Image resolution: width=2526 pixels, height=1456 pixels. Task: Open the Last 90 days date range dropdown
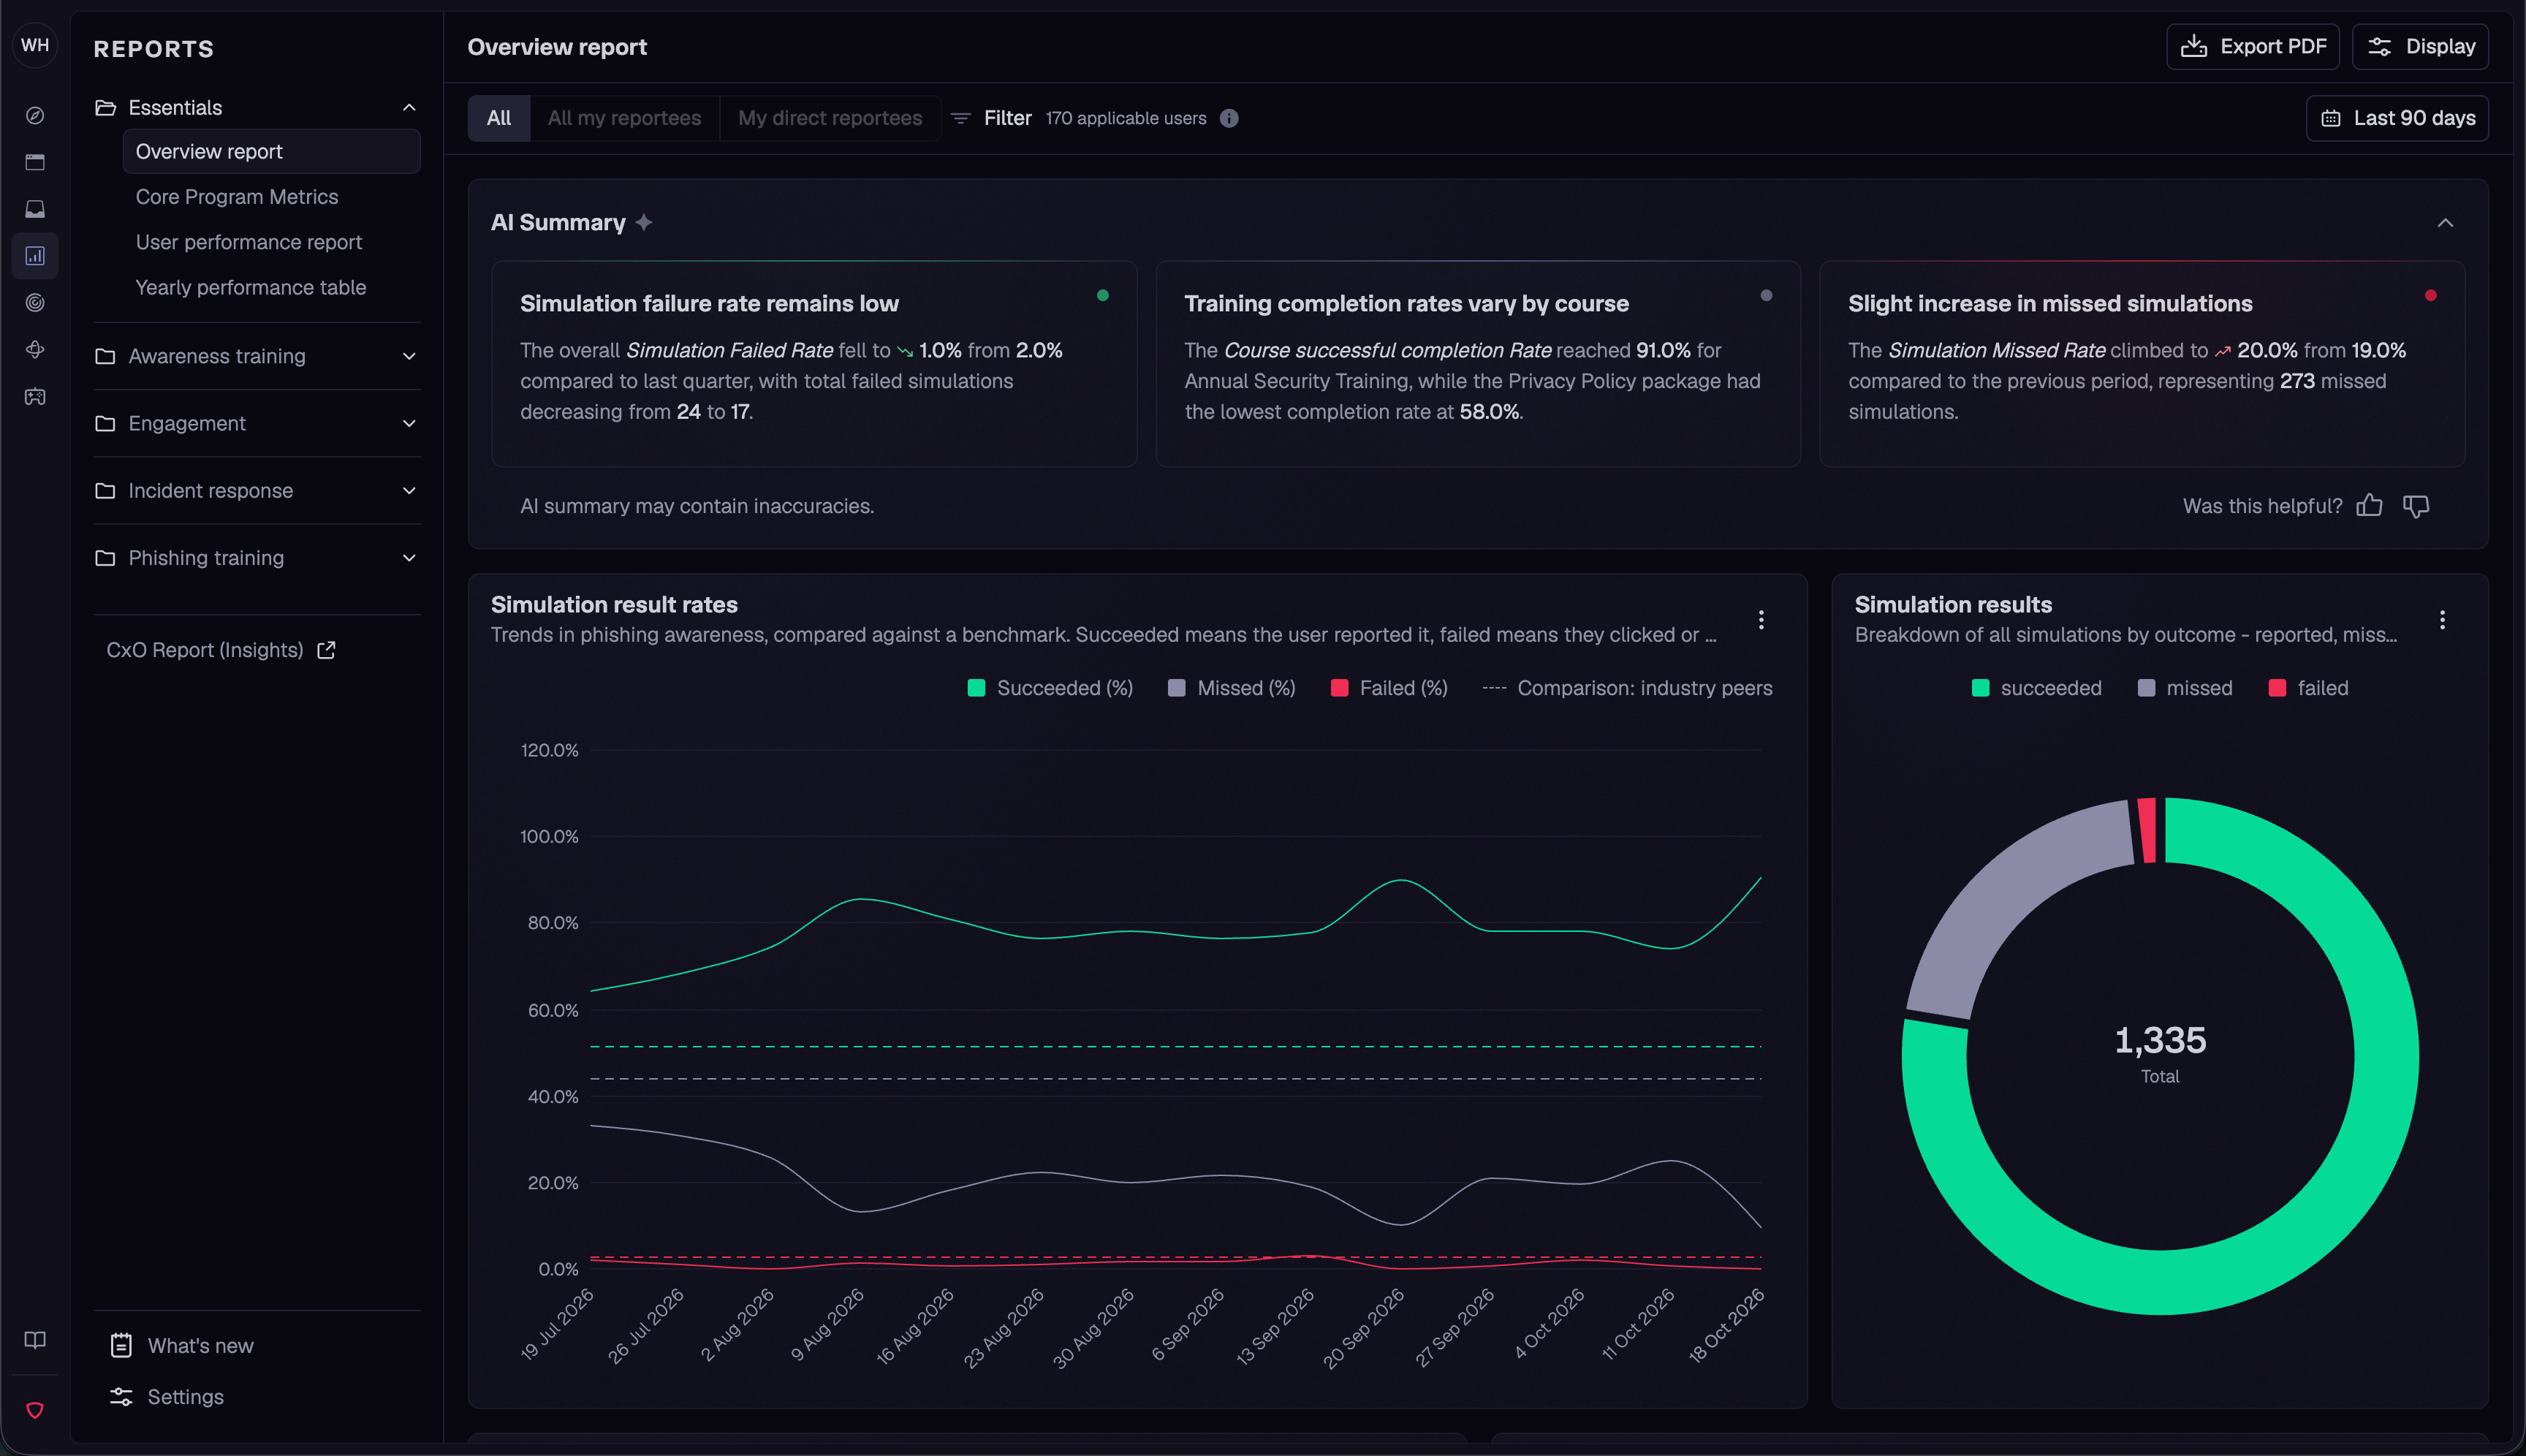(x=2396, y=118)
